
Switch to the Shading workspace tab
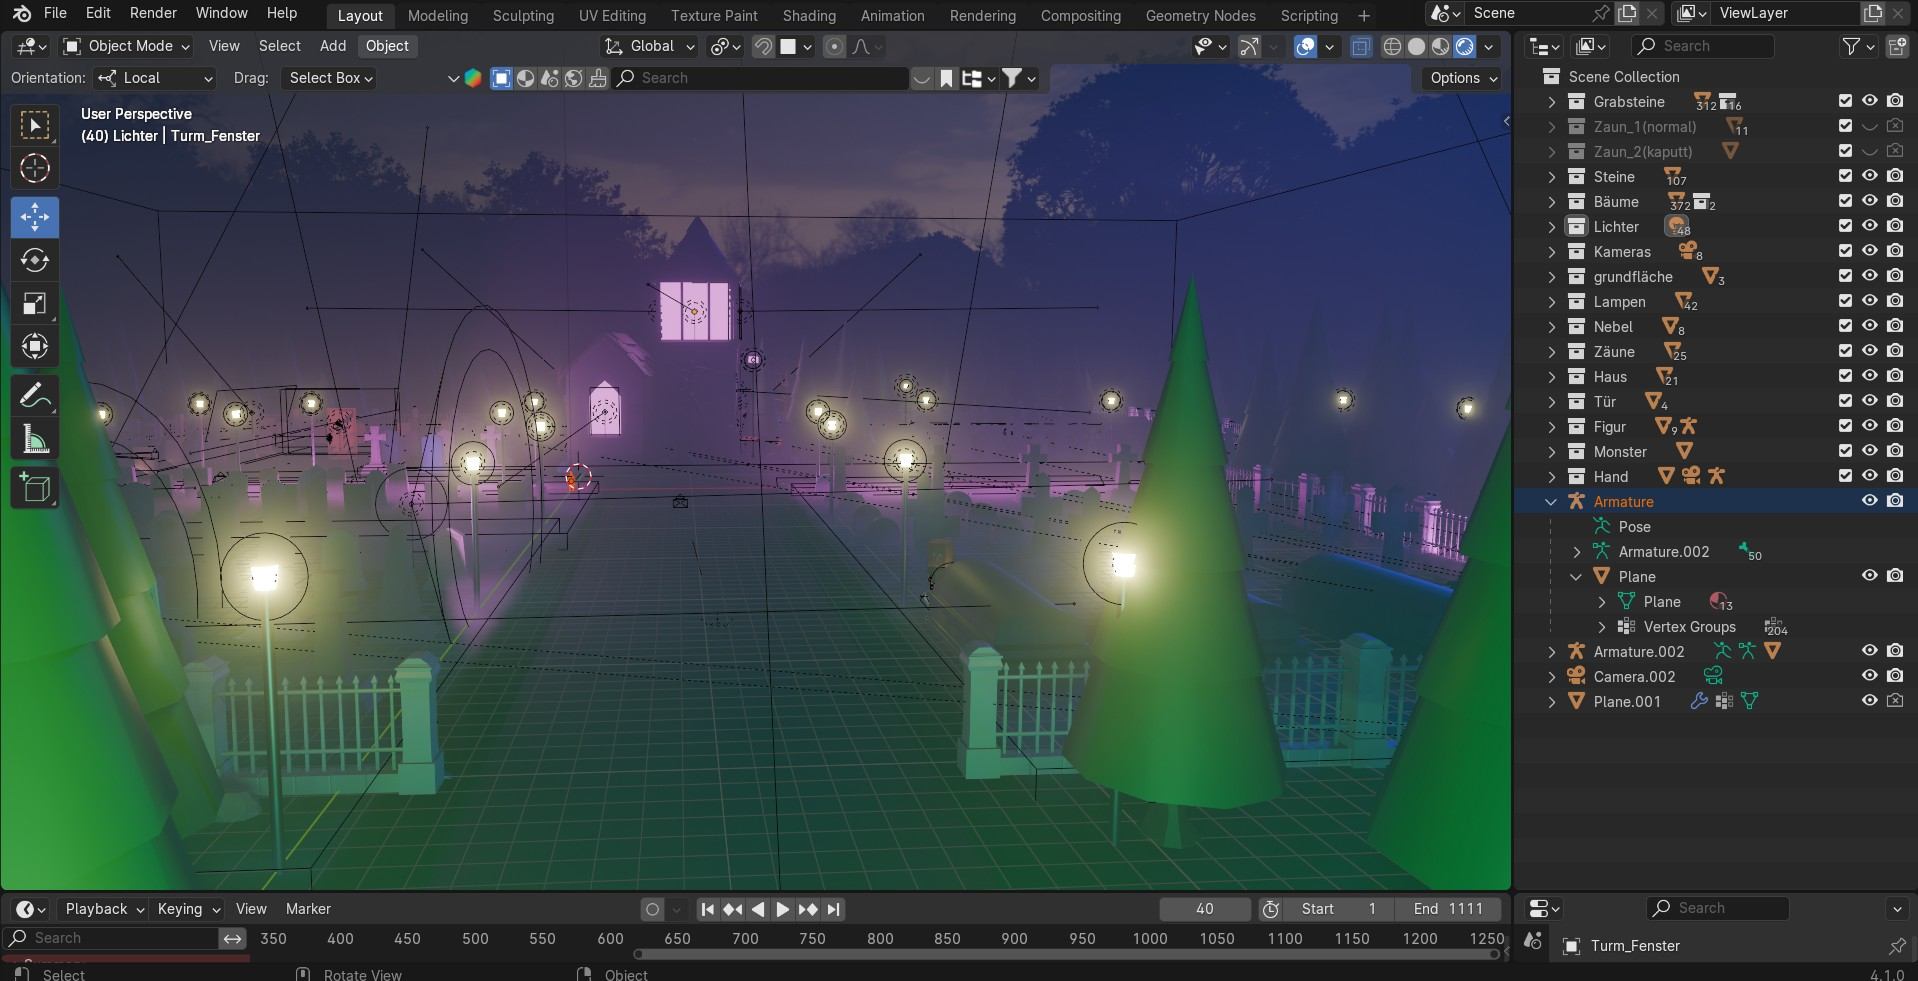809,15
